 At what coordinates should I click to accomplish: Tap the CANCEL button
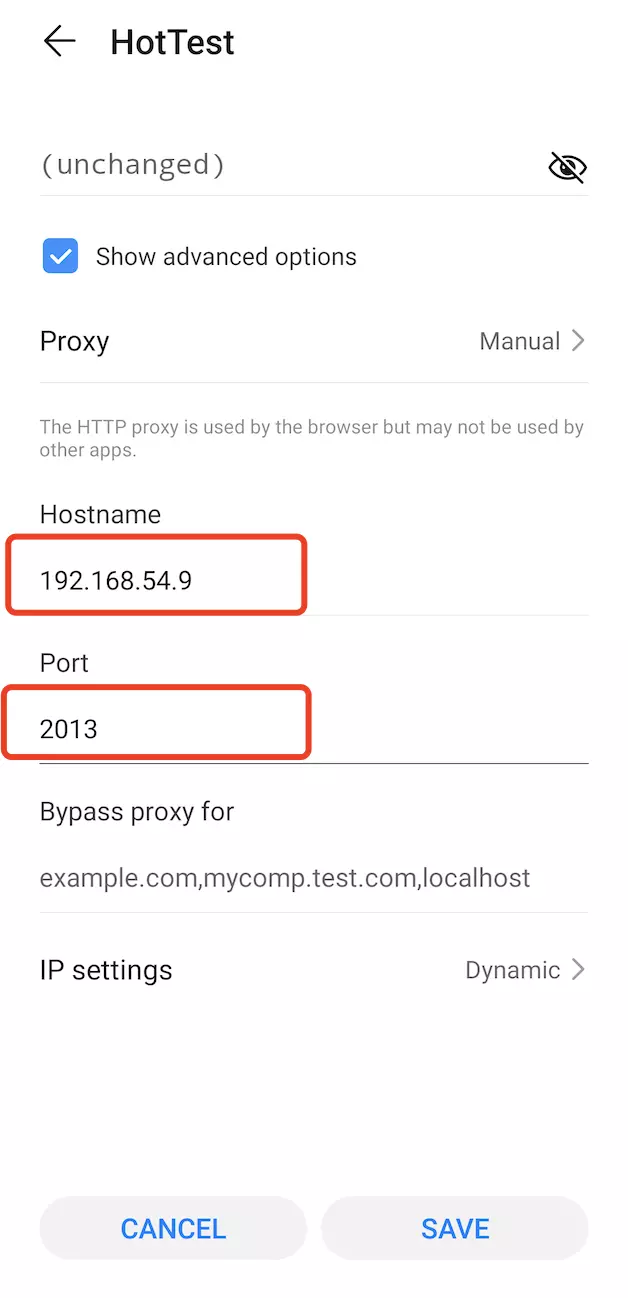coord(173,1228)
